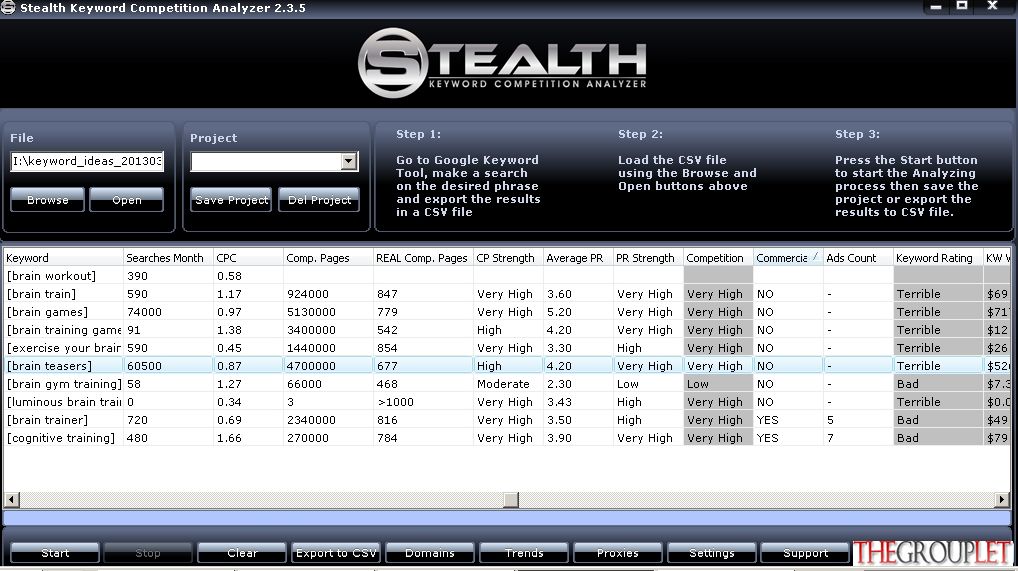Viewport: 1018px width, 571px height.
Task: Click scroll right arrow of table
Action: point(1002,500)
